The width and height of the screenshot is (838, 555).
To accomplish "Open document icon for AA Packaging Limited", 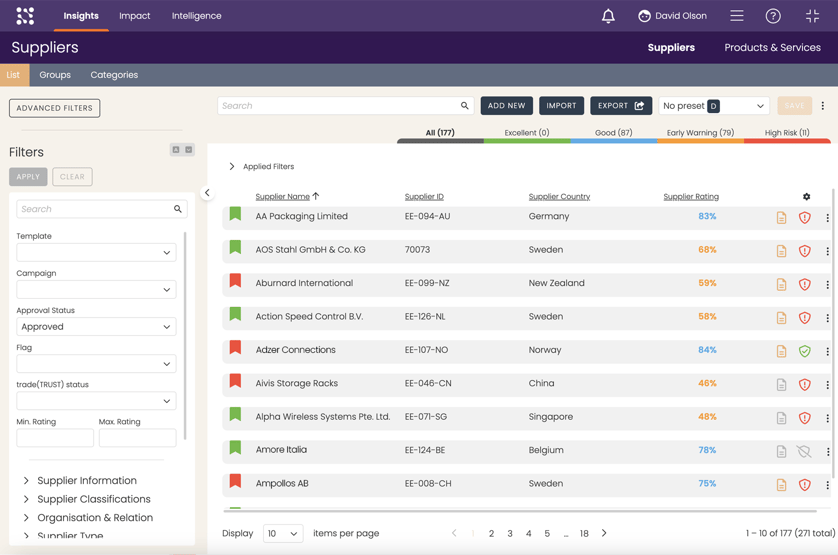I will [781, 218].
